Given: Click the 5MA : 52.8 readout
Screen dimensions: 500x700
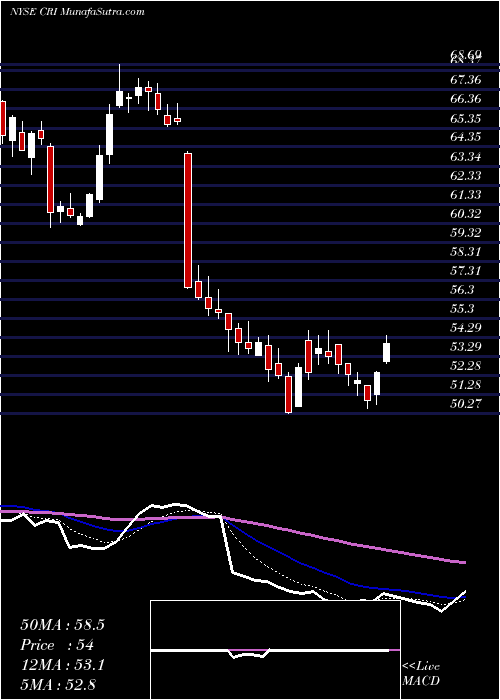Looking at the screenshot, I should click(58, 684).
